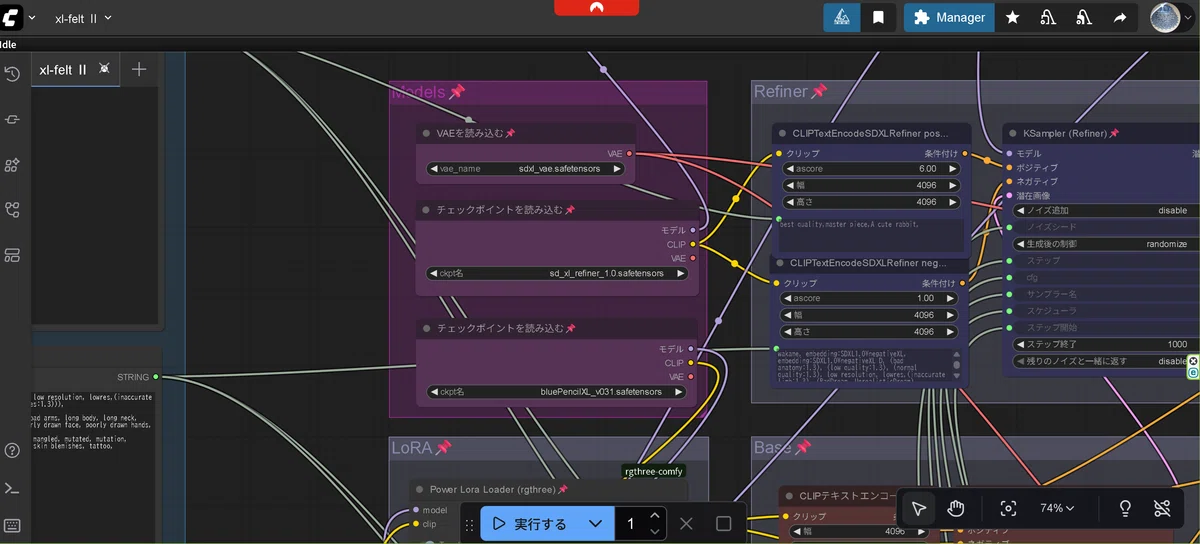Open the queue history sidebar icon

point(12,74)
